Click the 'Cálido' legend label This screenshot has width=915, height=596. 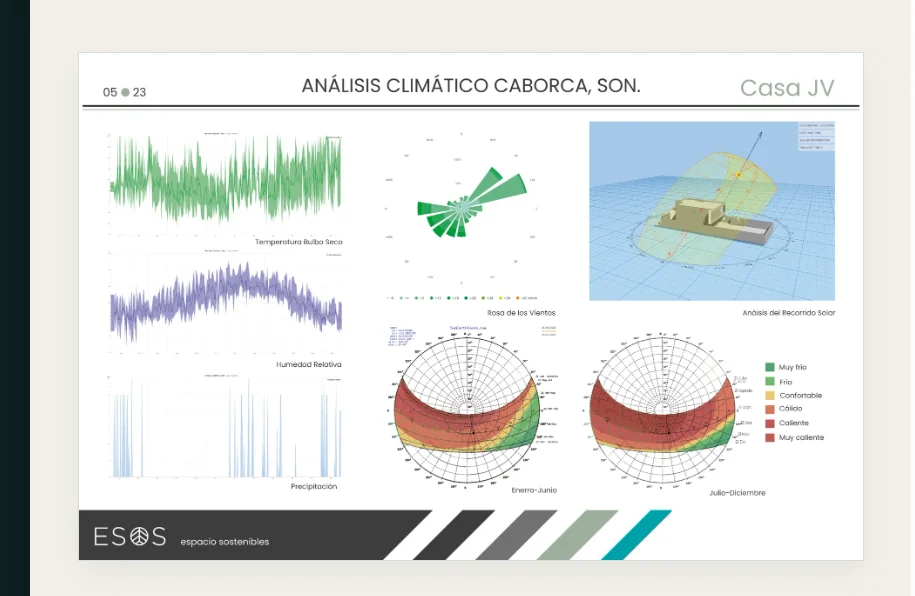[791, 409]
